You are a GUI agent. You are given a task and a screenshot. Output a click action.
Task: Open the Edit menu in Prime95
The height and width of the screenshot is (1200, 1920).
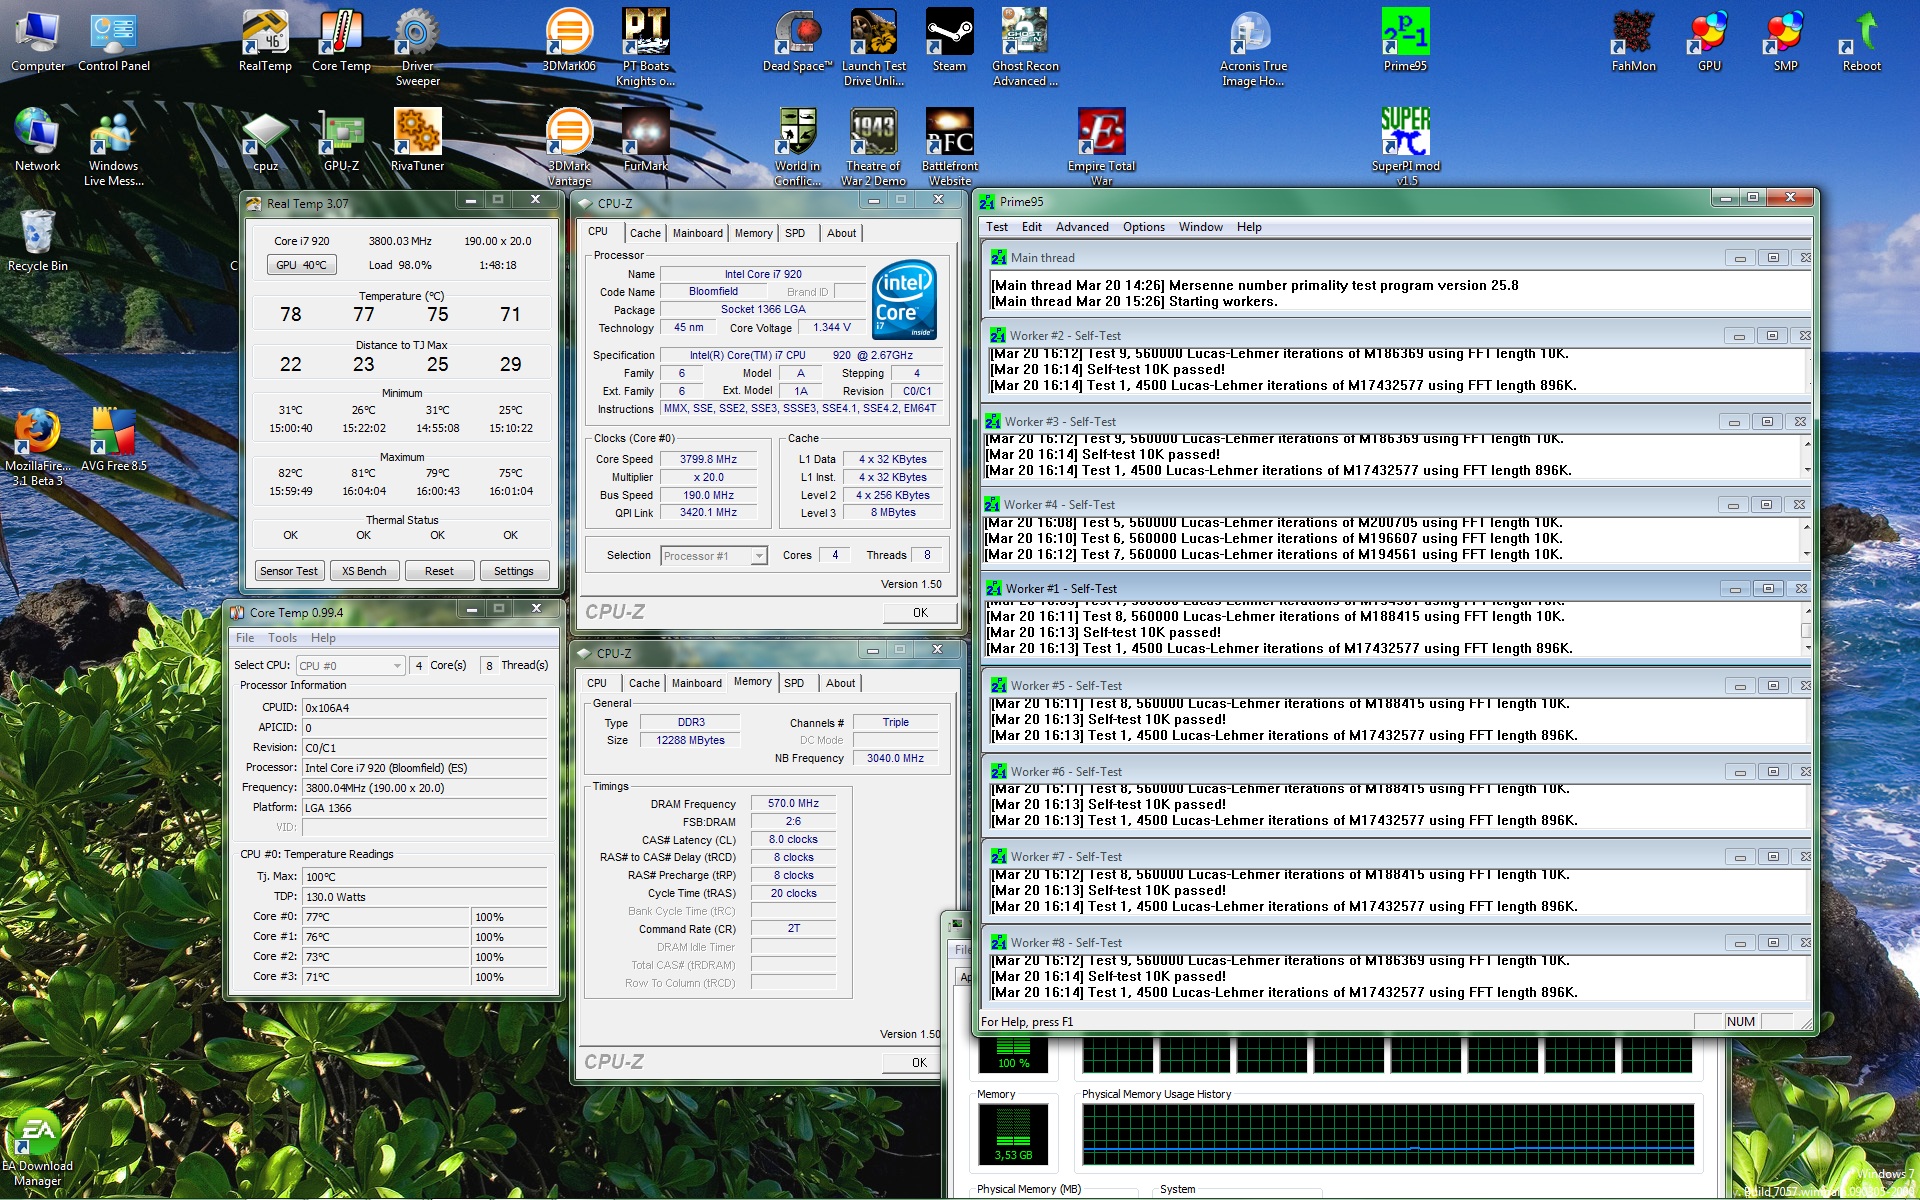point(1031,227)
